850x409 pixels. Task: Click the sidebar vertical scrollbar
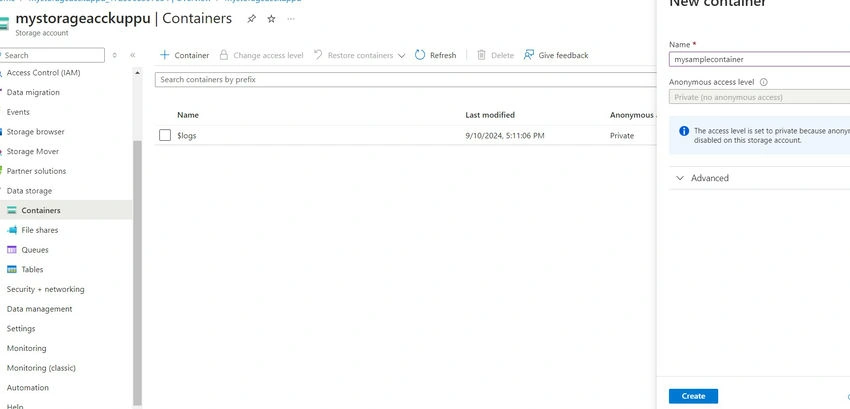[x=137, y=271]
